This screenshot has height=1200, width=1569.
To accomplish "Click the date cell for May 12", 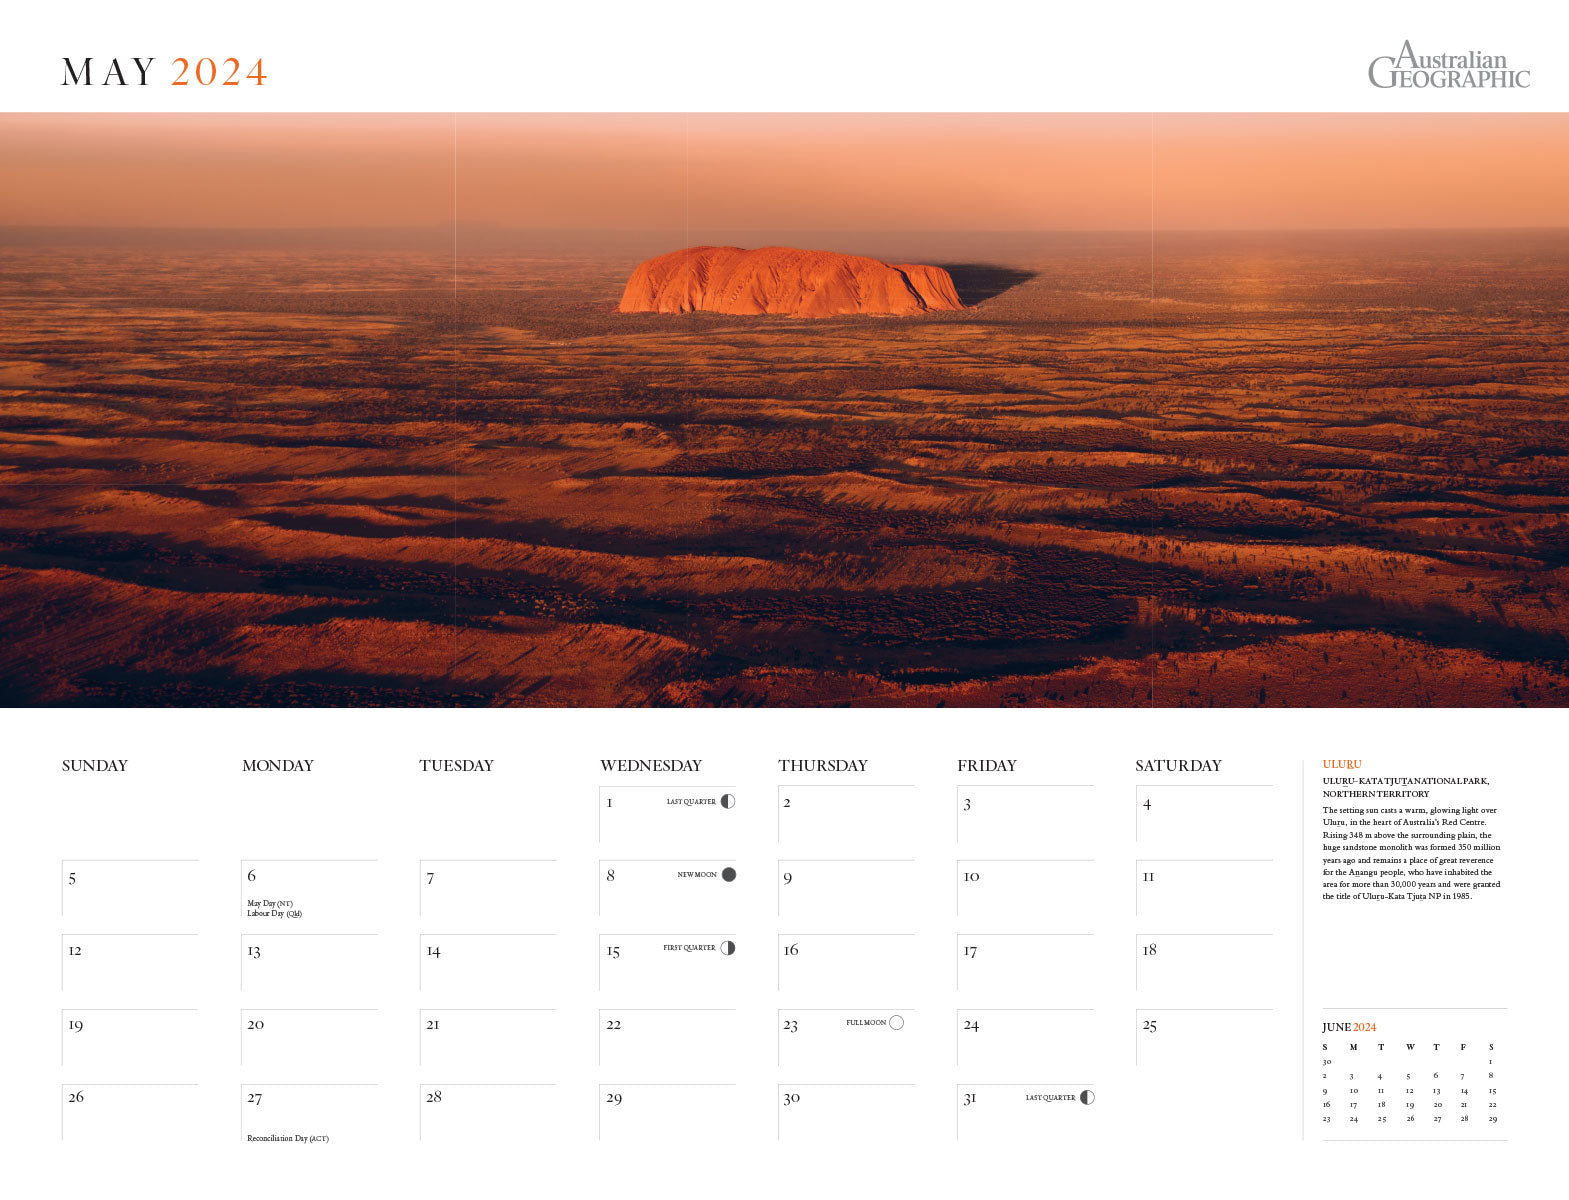I will [x=130, y=962].
